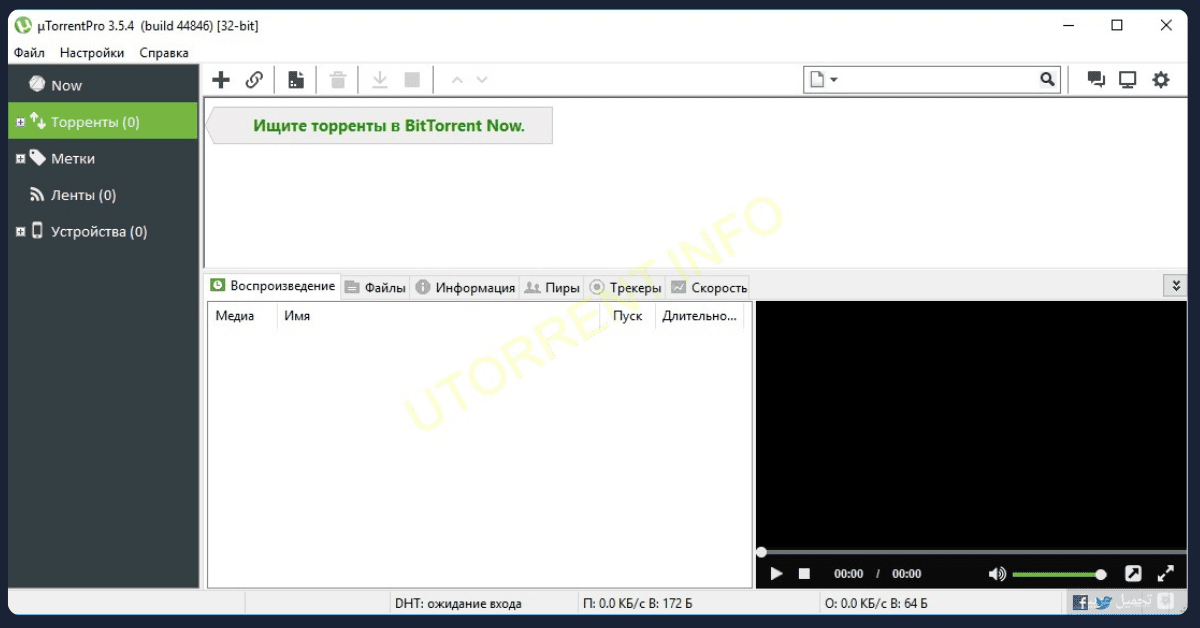Click the black video preview area

971,424
